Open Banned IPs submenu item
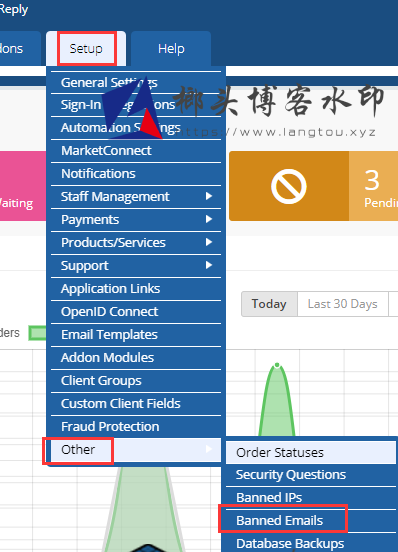Viewport: 398px width, 552px height. click(311, 498)
